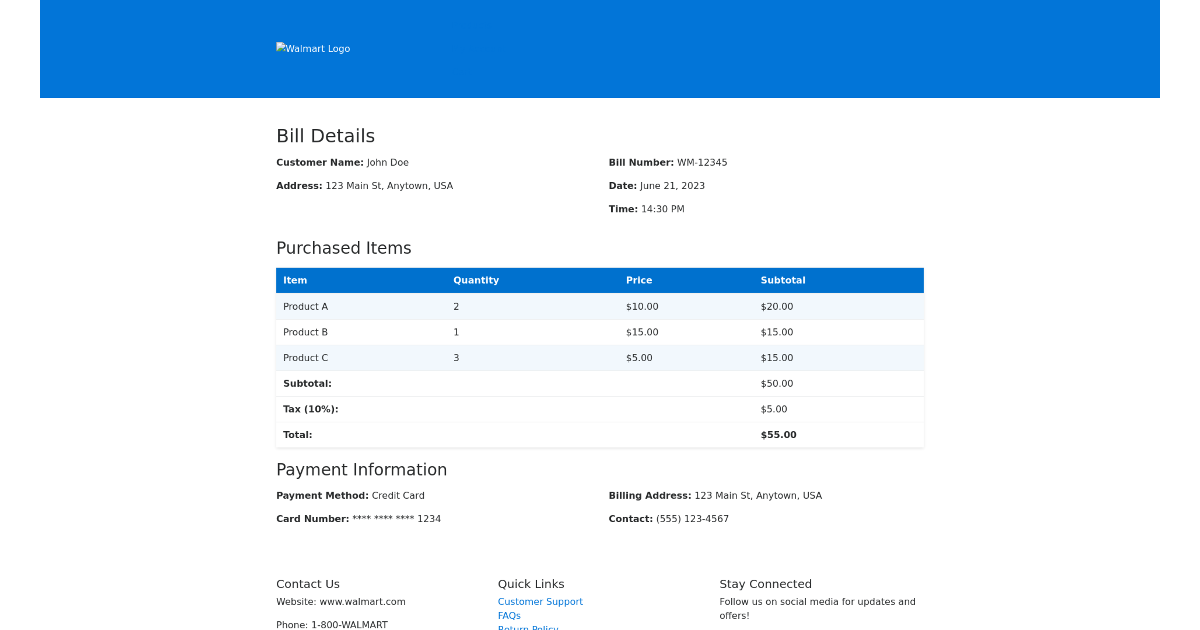
Task: Click the Purchased Items section title
Action: 344,248
